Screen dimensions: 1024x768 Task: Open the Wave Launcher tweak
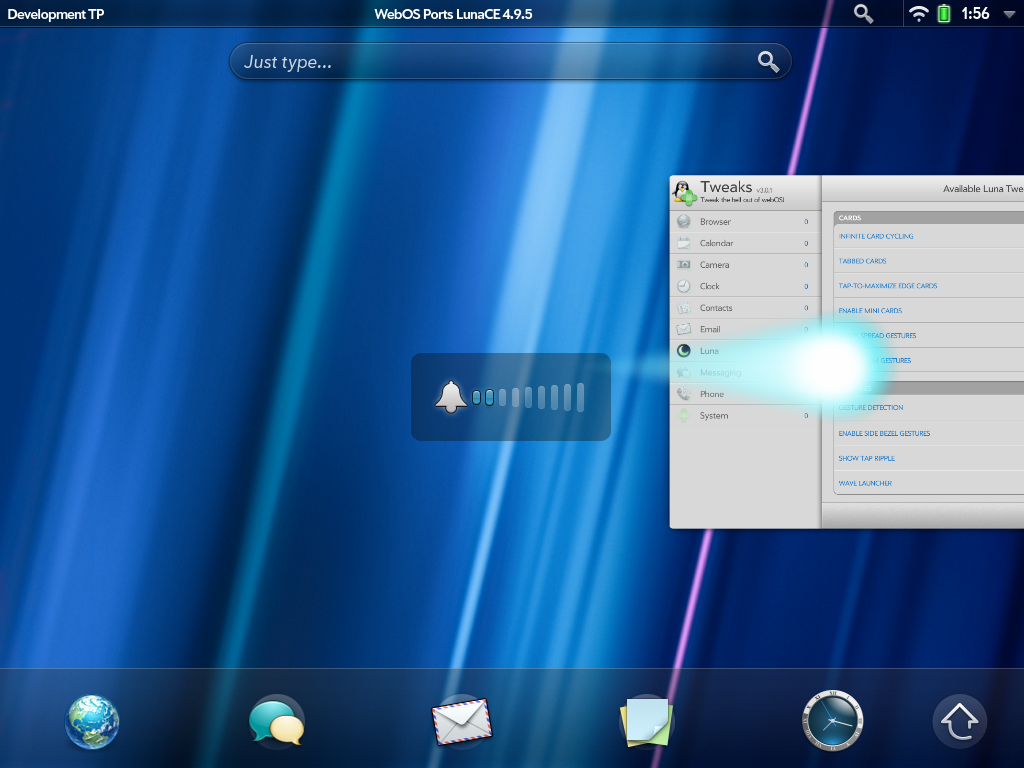pyautogui.click(x=865, y=484)
